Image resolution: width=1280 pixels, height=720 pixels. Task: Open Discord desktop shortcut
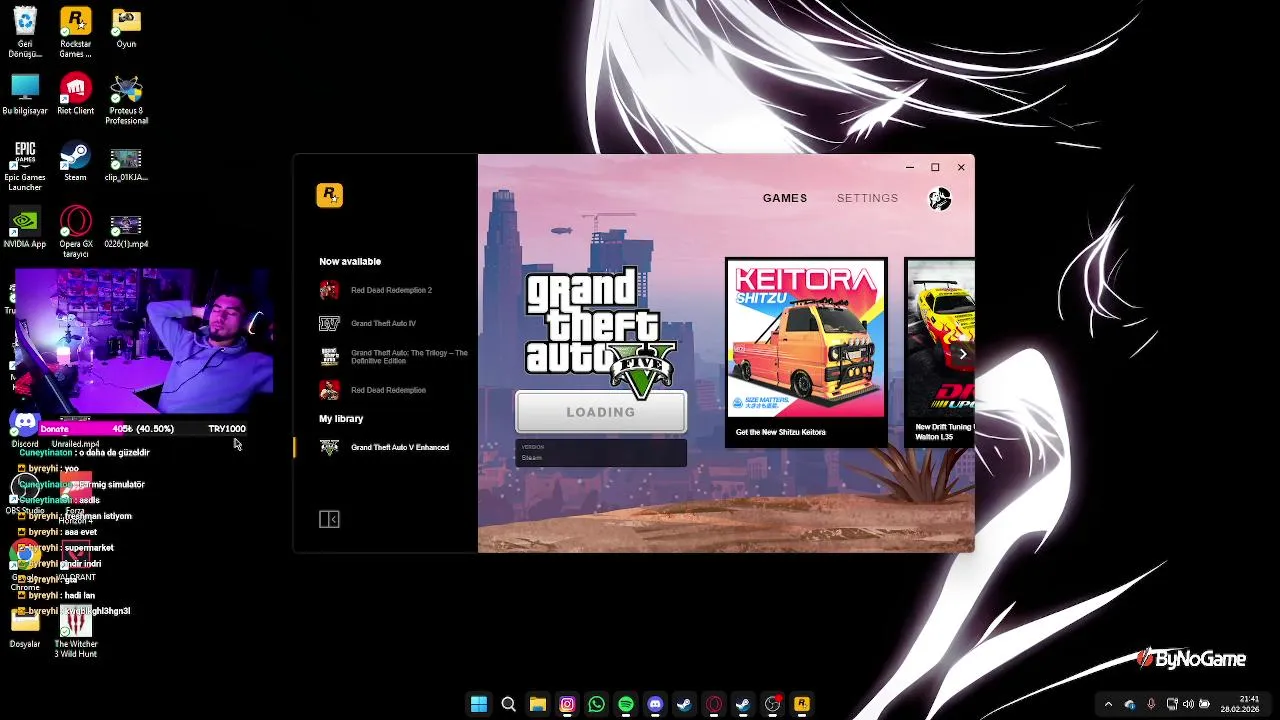tap(25, 428)
